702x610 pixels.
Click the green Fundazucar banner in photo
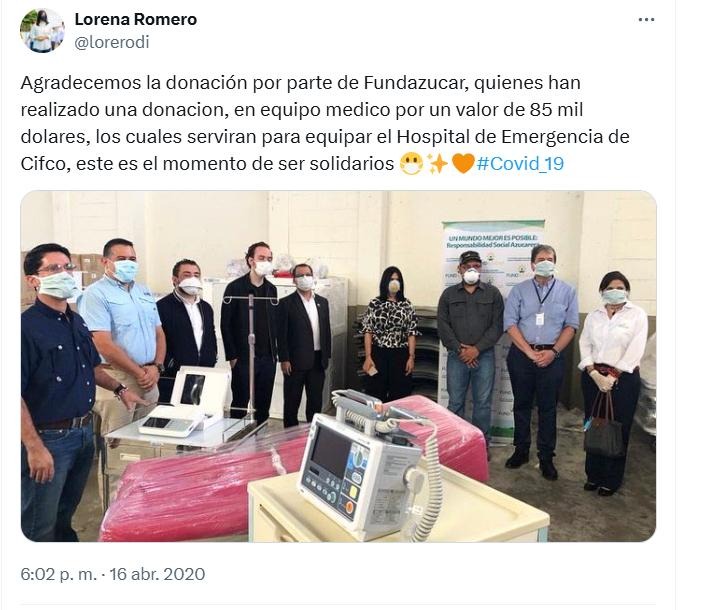click(492, 327)
